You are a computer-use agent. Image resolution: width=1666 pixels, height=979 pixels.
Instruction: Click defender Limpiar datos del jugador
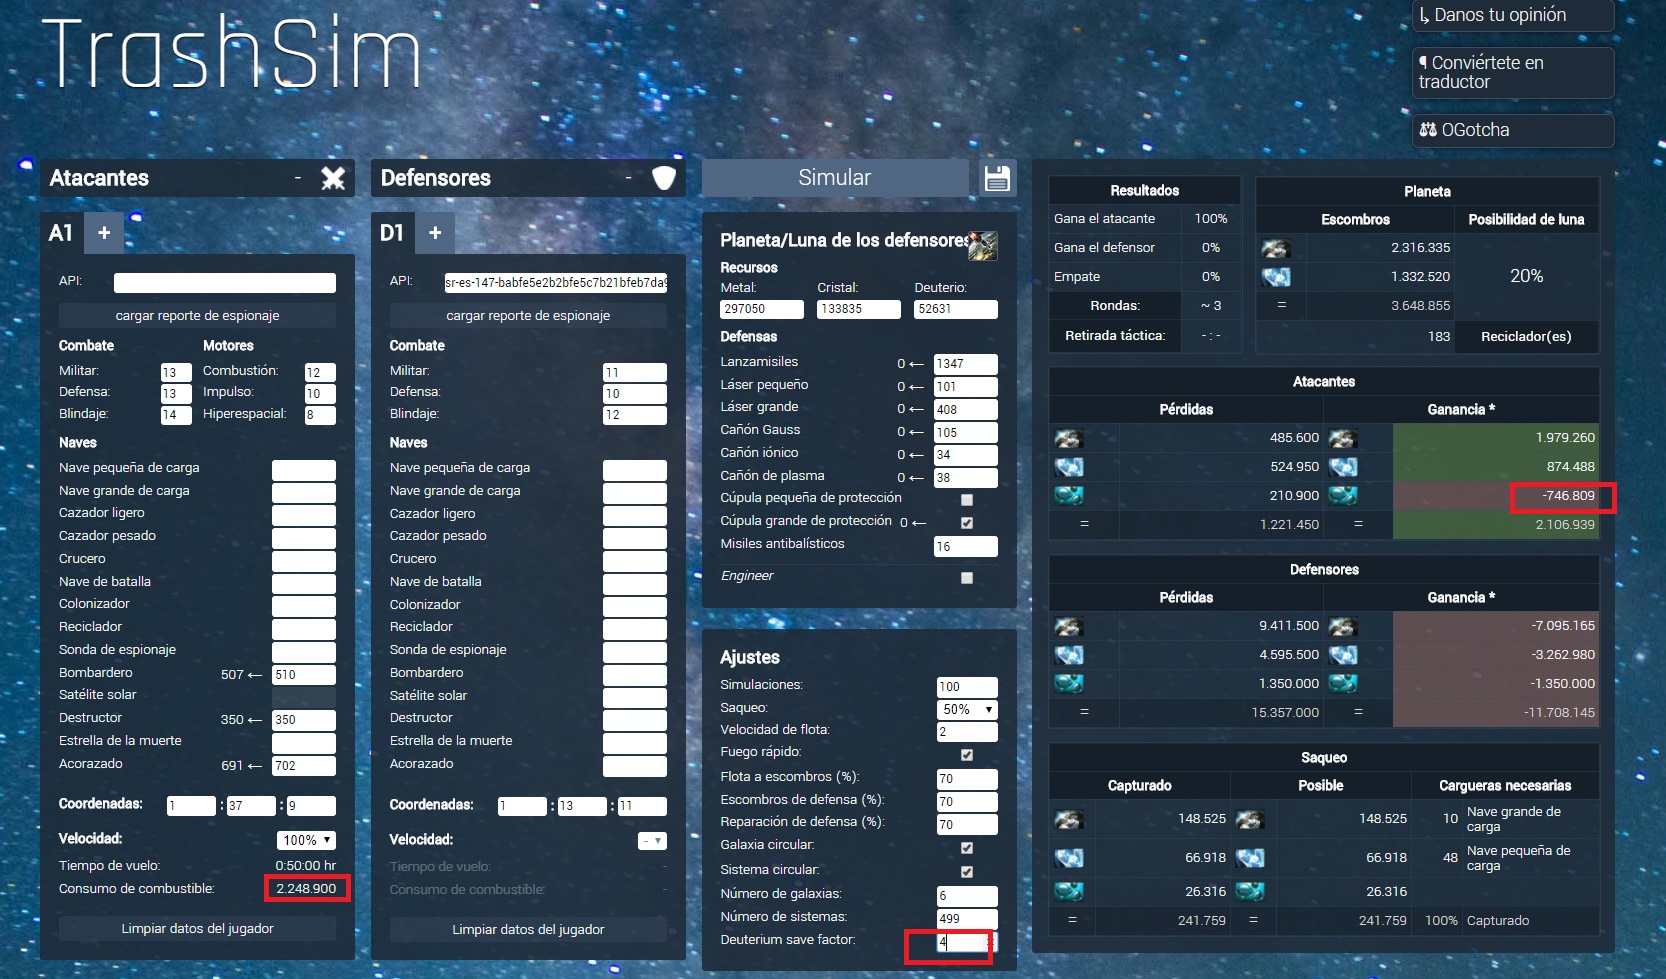pyautogui.click(x=528, y=930)
